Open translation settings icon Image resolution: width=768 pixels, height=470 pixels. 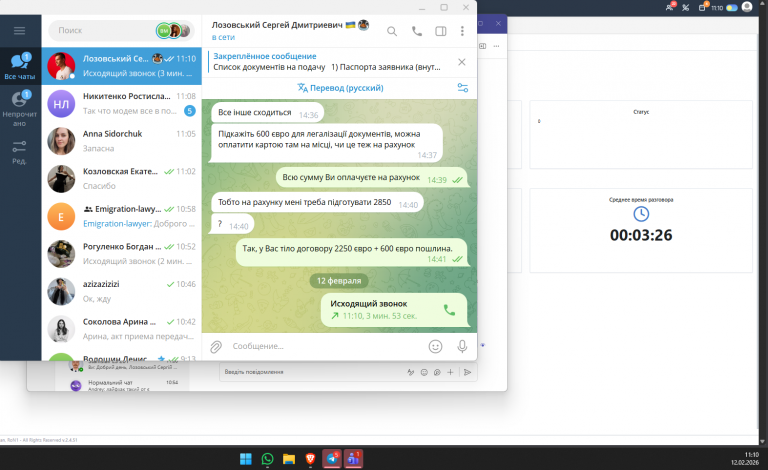coord(463,88)
